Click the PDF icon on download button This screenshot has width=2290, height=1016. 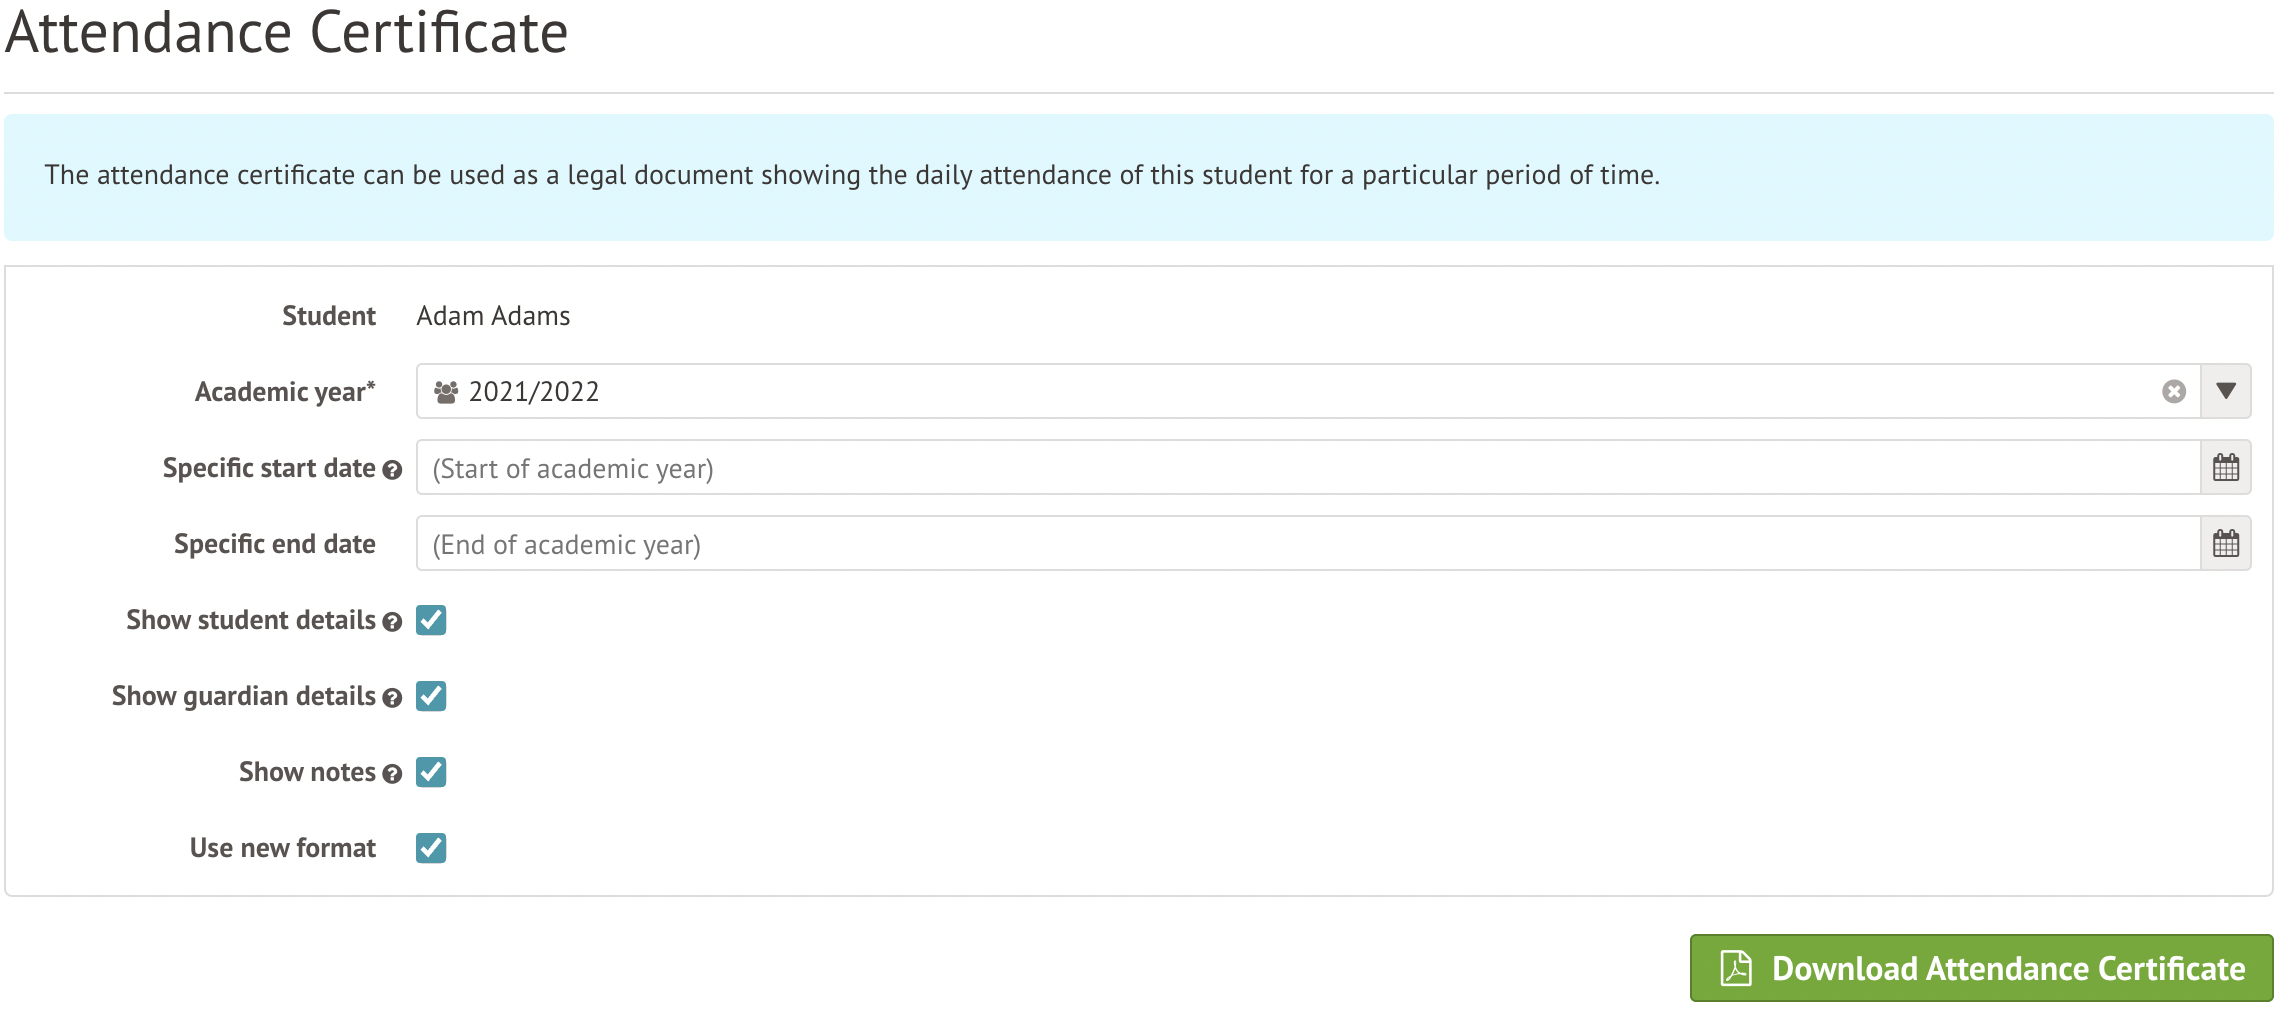point(1736,968)
